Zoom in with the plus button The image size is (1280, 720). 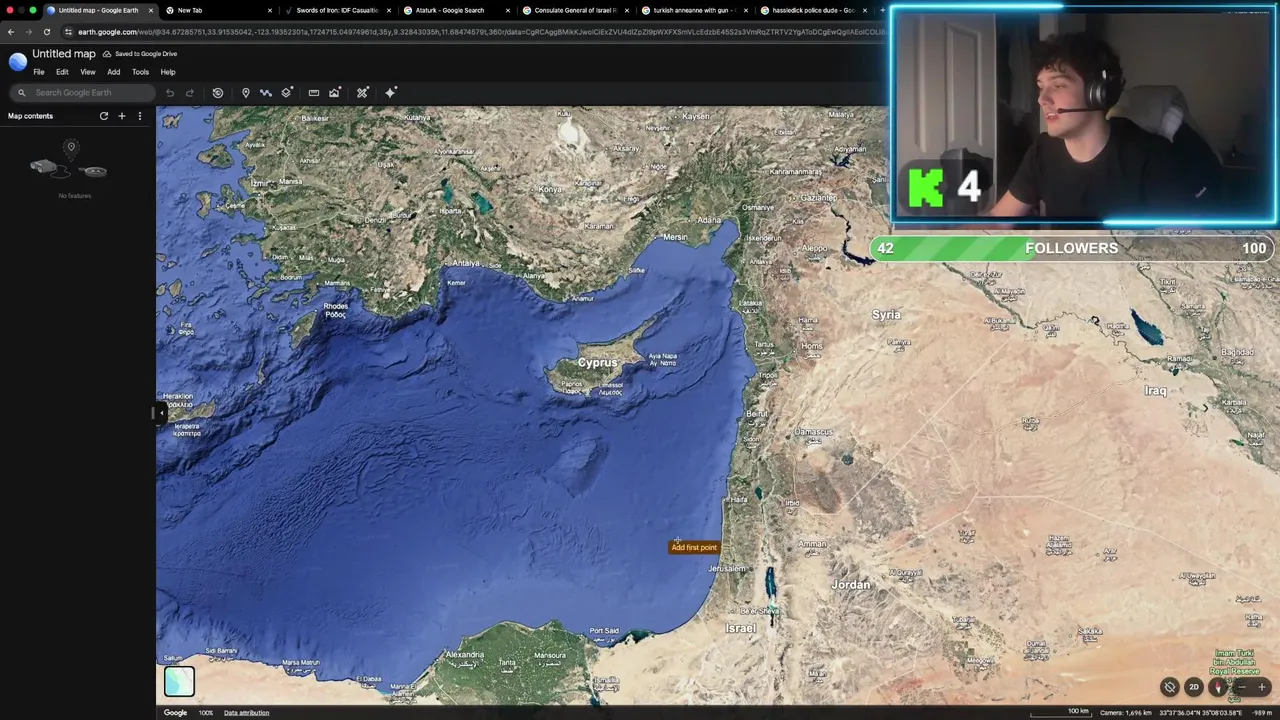tap(1262, 687)
